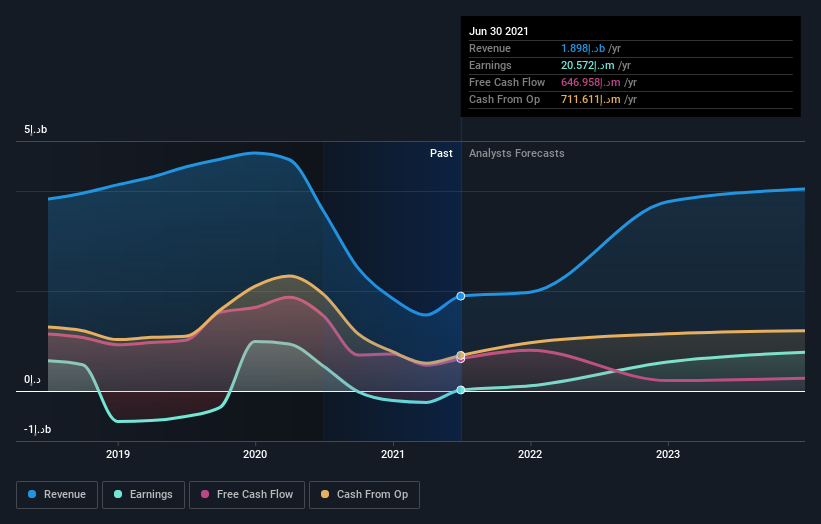Screen dimensions: 821x524
Task: Toggle the Revenue legend series
Action: coord(57,495)
